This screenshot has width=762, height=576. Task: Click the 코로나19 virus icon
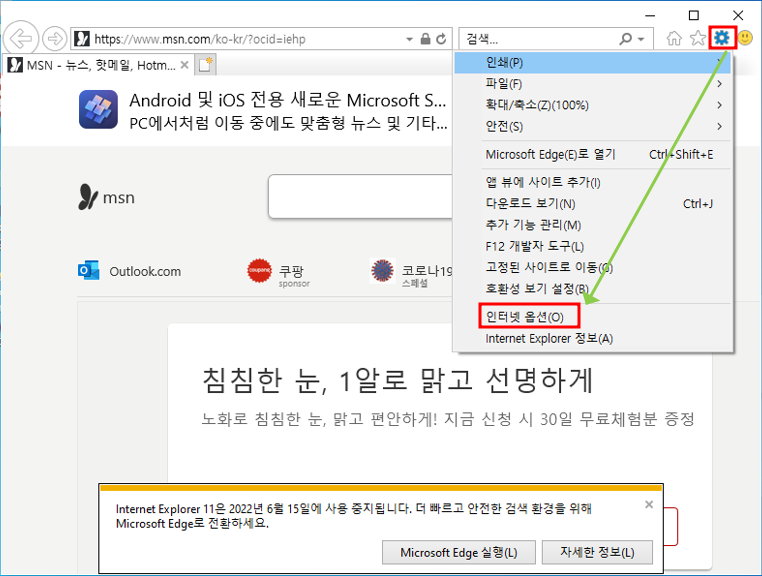coord(382,270)
